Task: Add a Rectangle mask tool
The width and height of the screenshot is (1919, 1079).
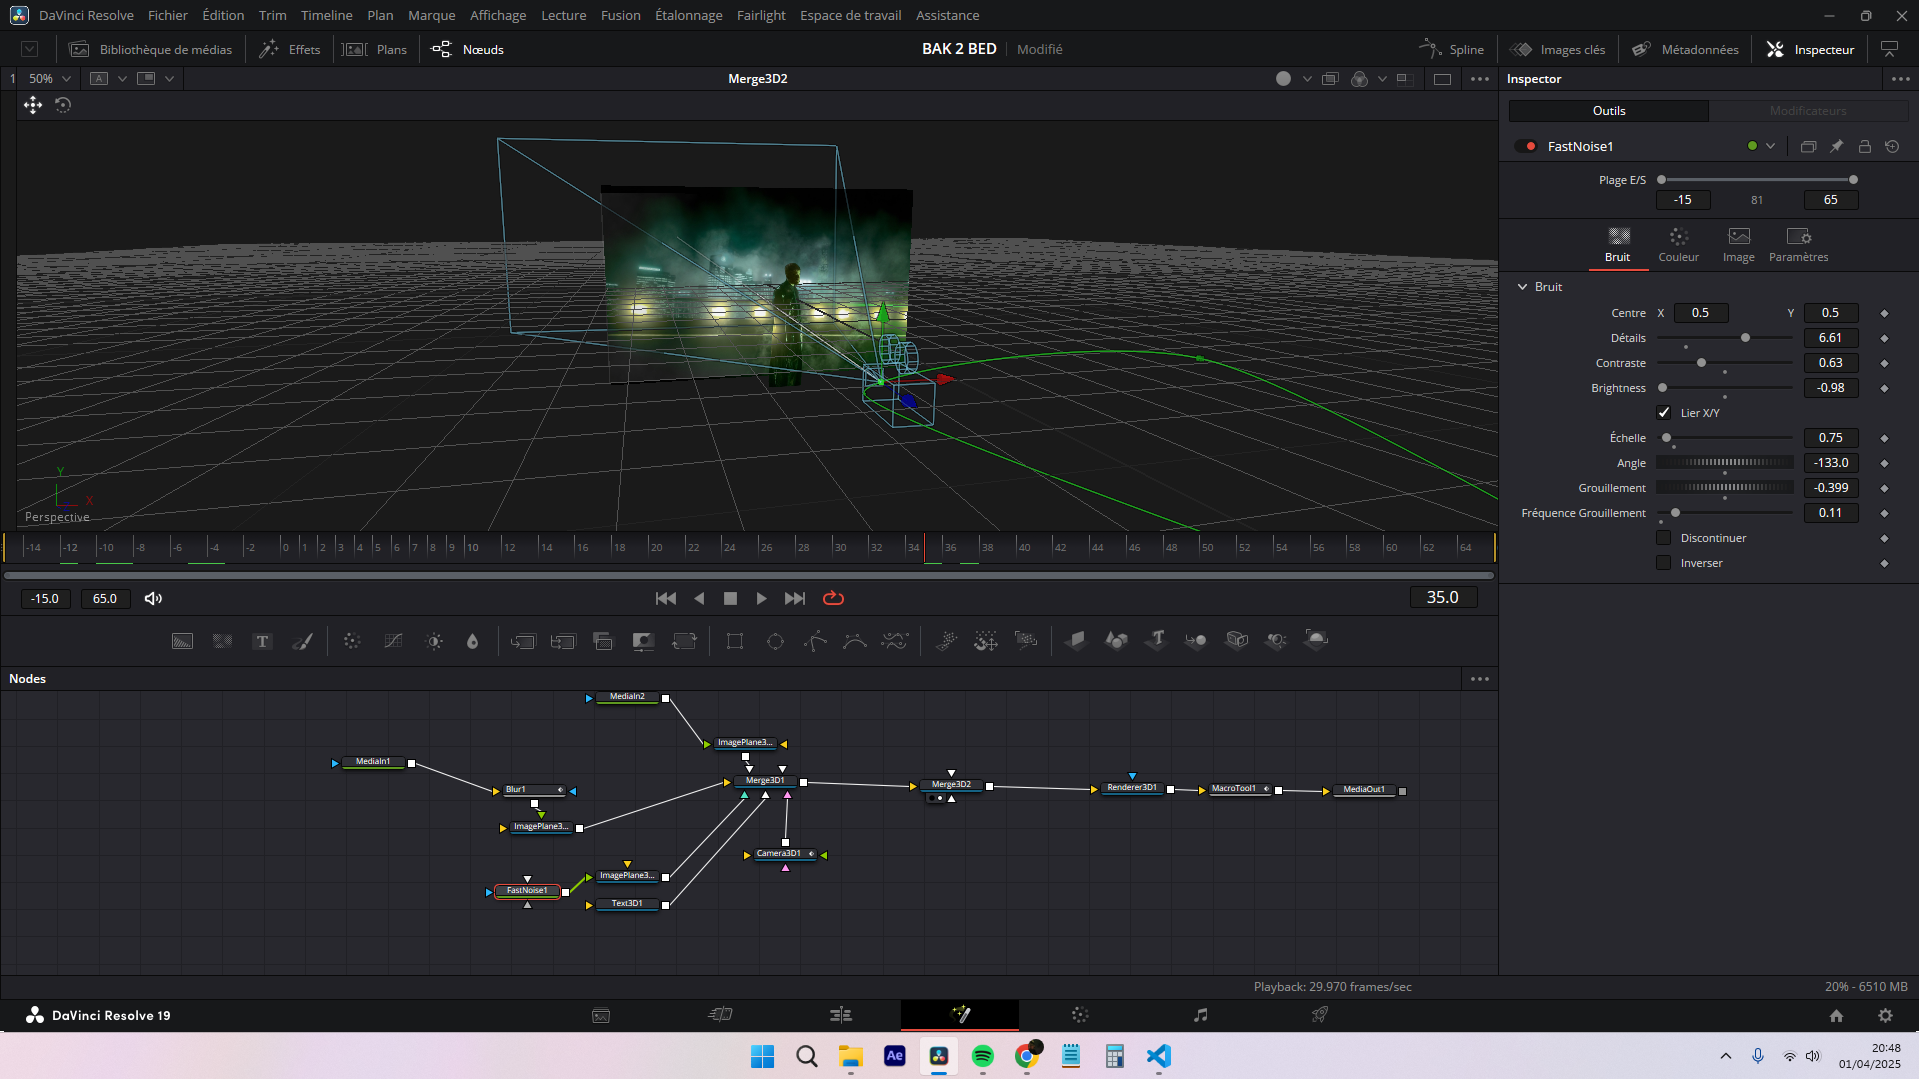Action: [735, 641]
